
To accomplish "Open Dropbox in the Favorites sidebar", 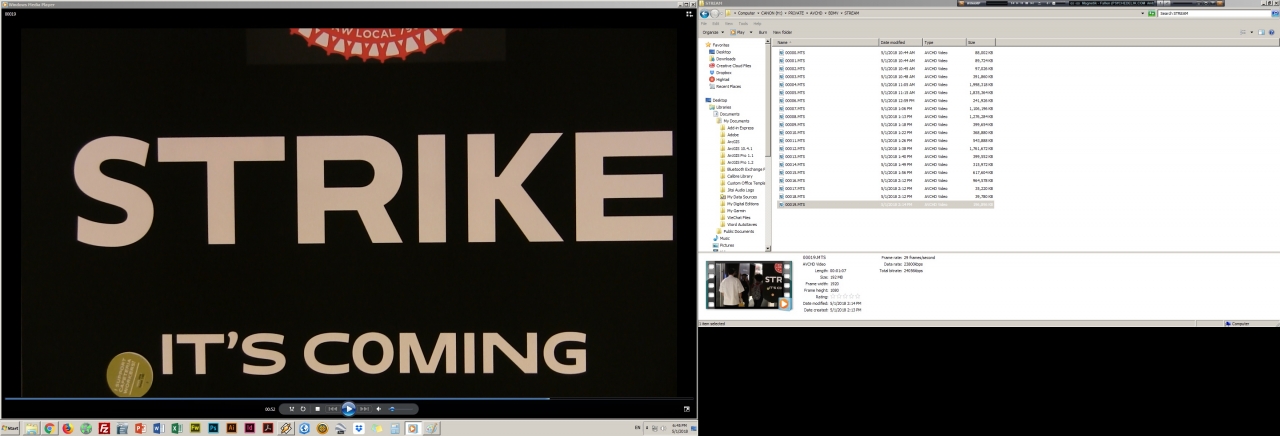I will (722, 73).
